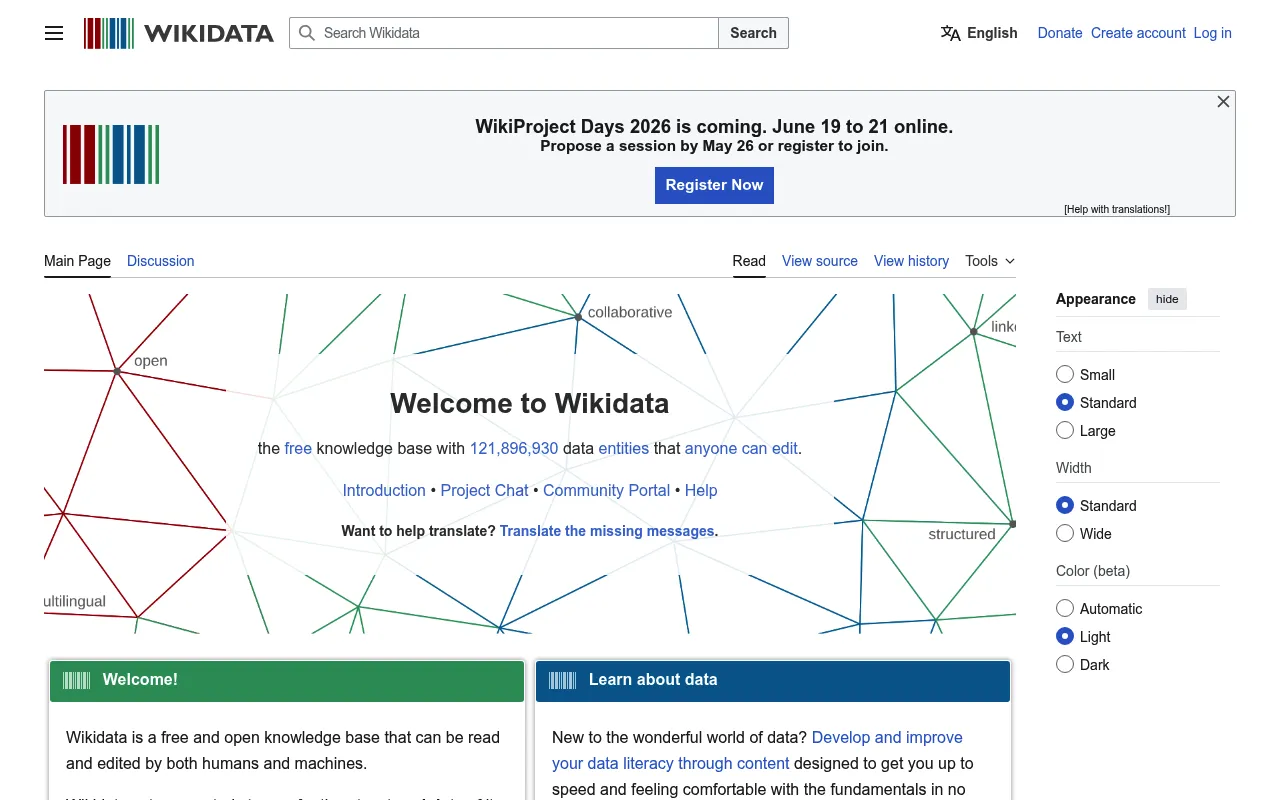Select Dark color mode

(1065, 665)
